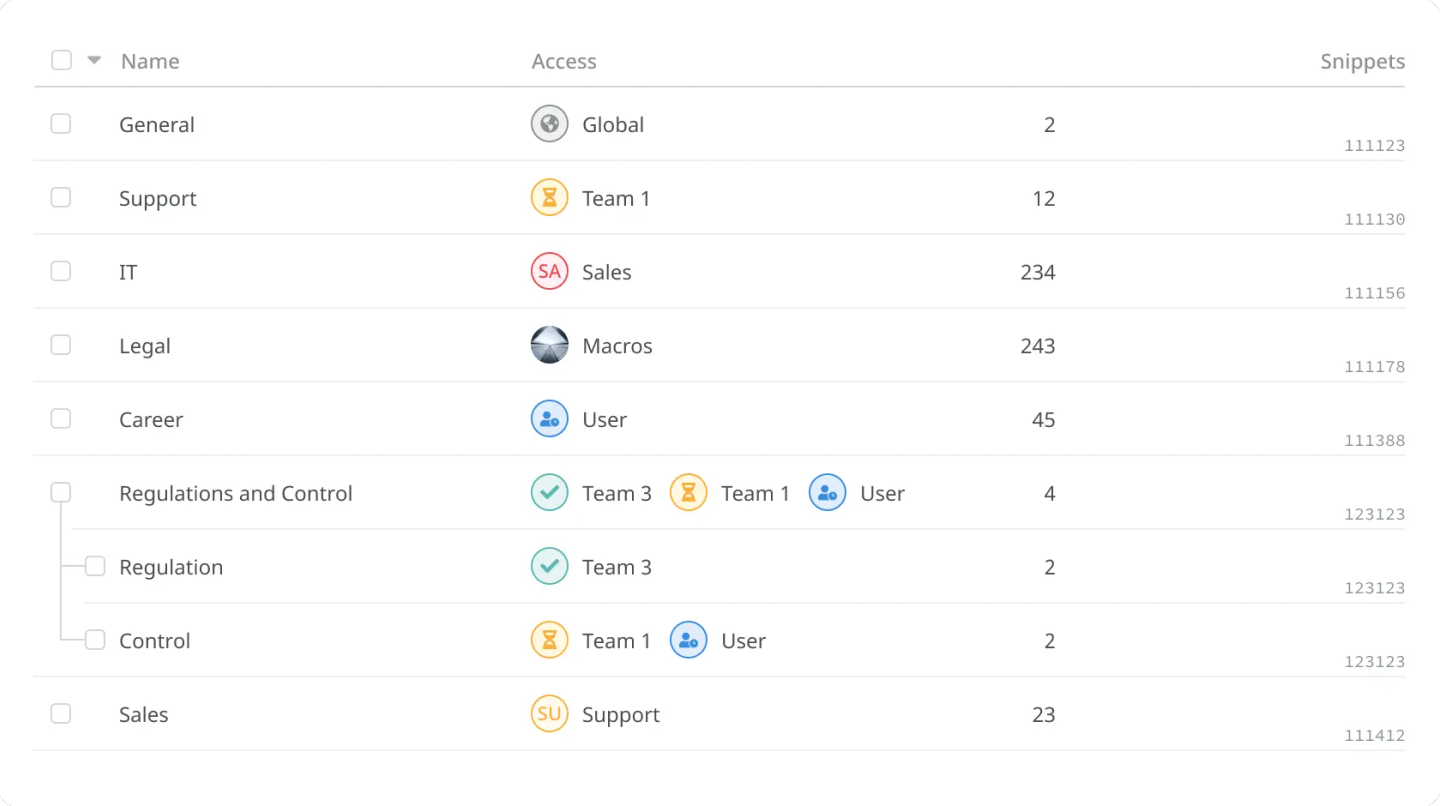Open the Legal folder name
The width and height of the screenshot is (1440, 806).
point(145,346)
